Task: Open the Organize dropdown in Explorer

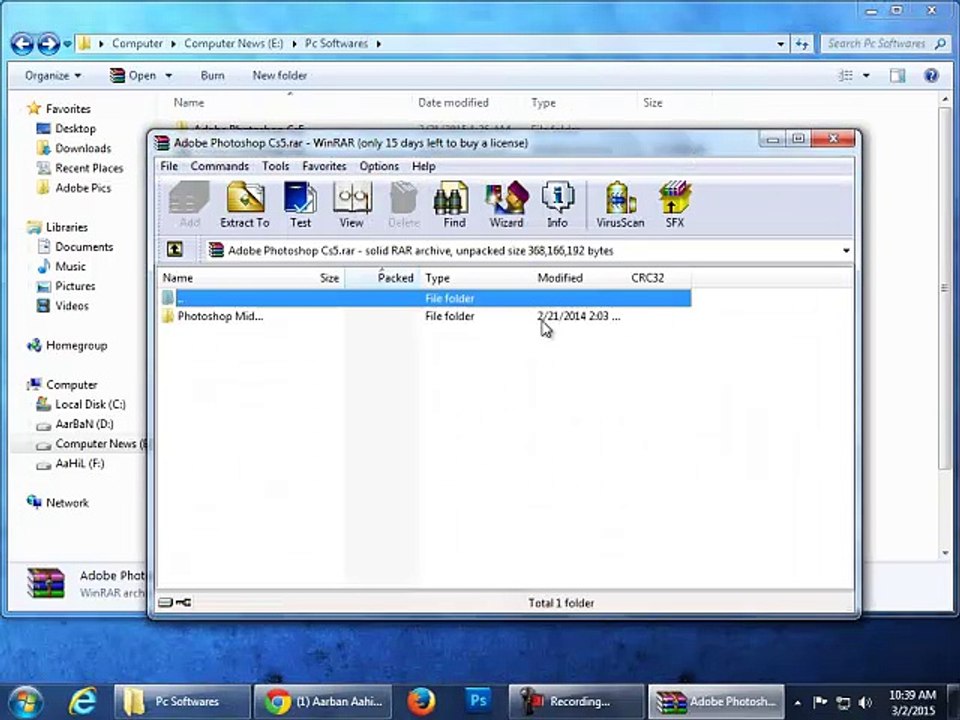Action: click(53, 75)
